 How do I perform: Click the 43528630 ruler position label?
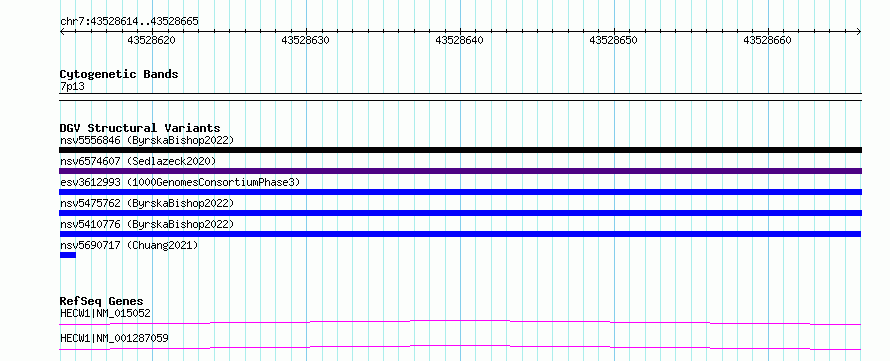(x=305, y=40)
